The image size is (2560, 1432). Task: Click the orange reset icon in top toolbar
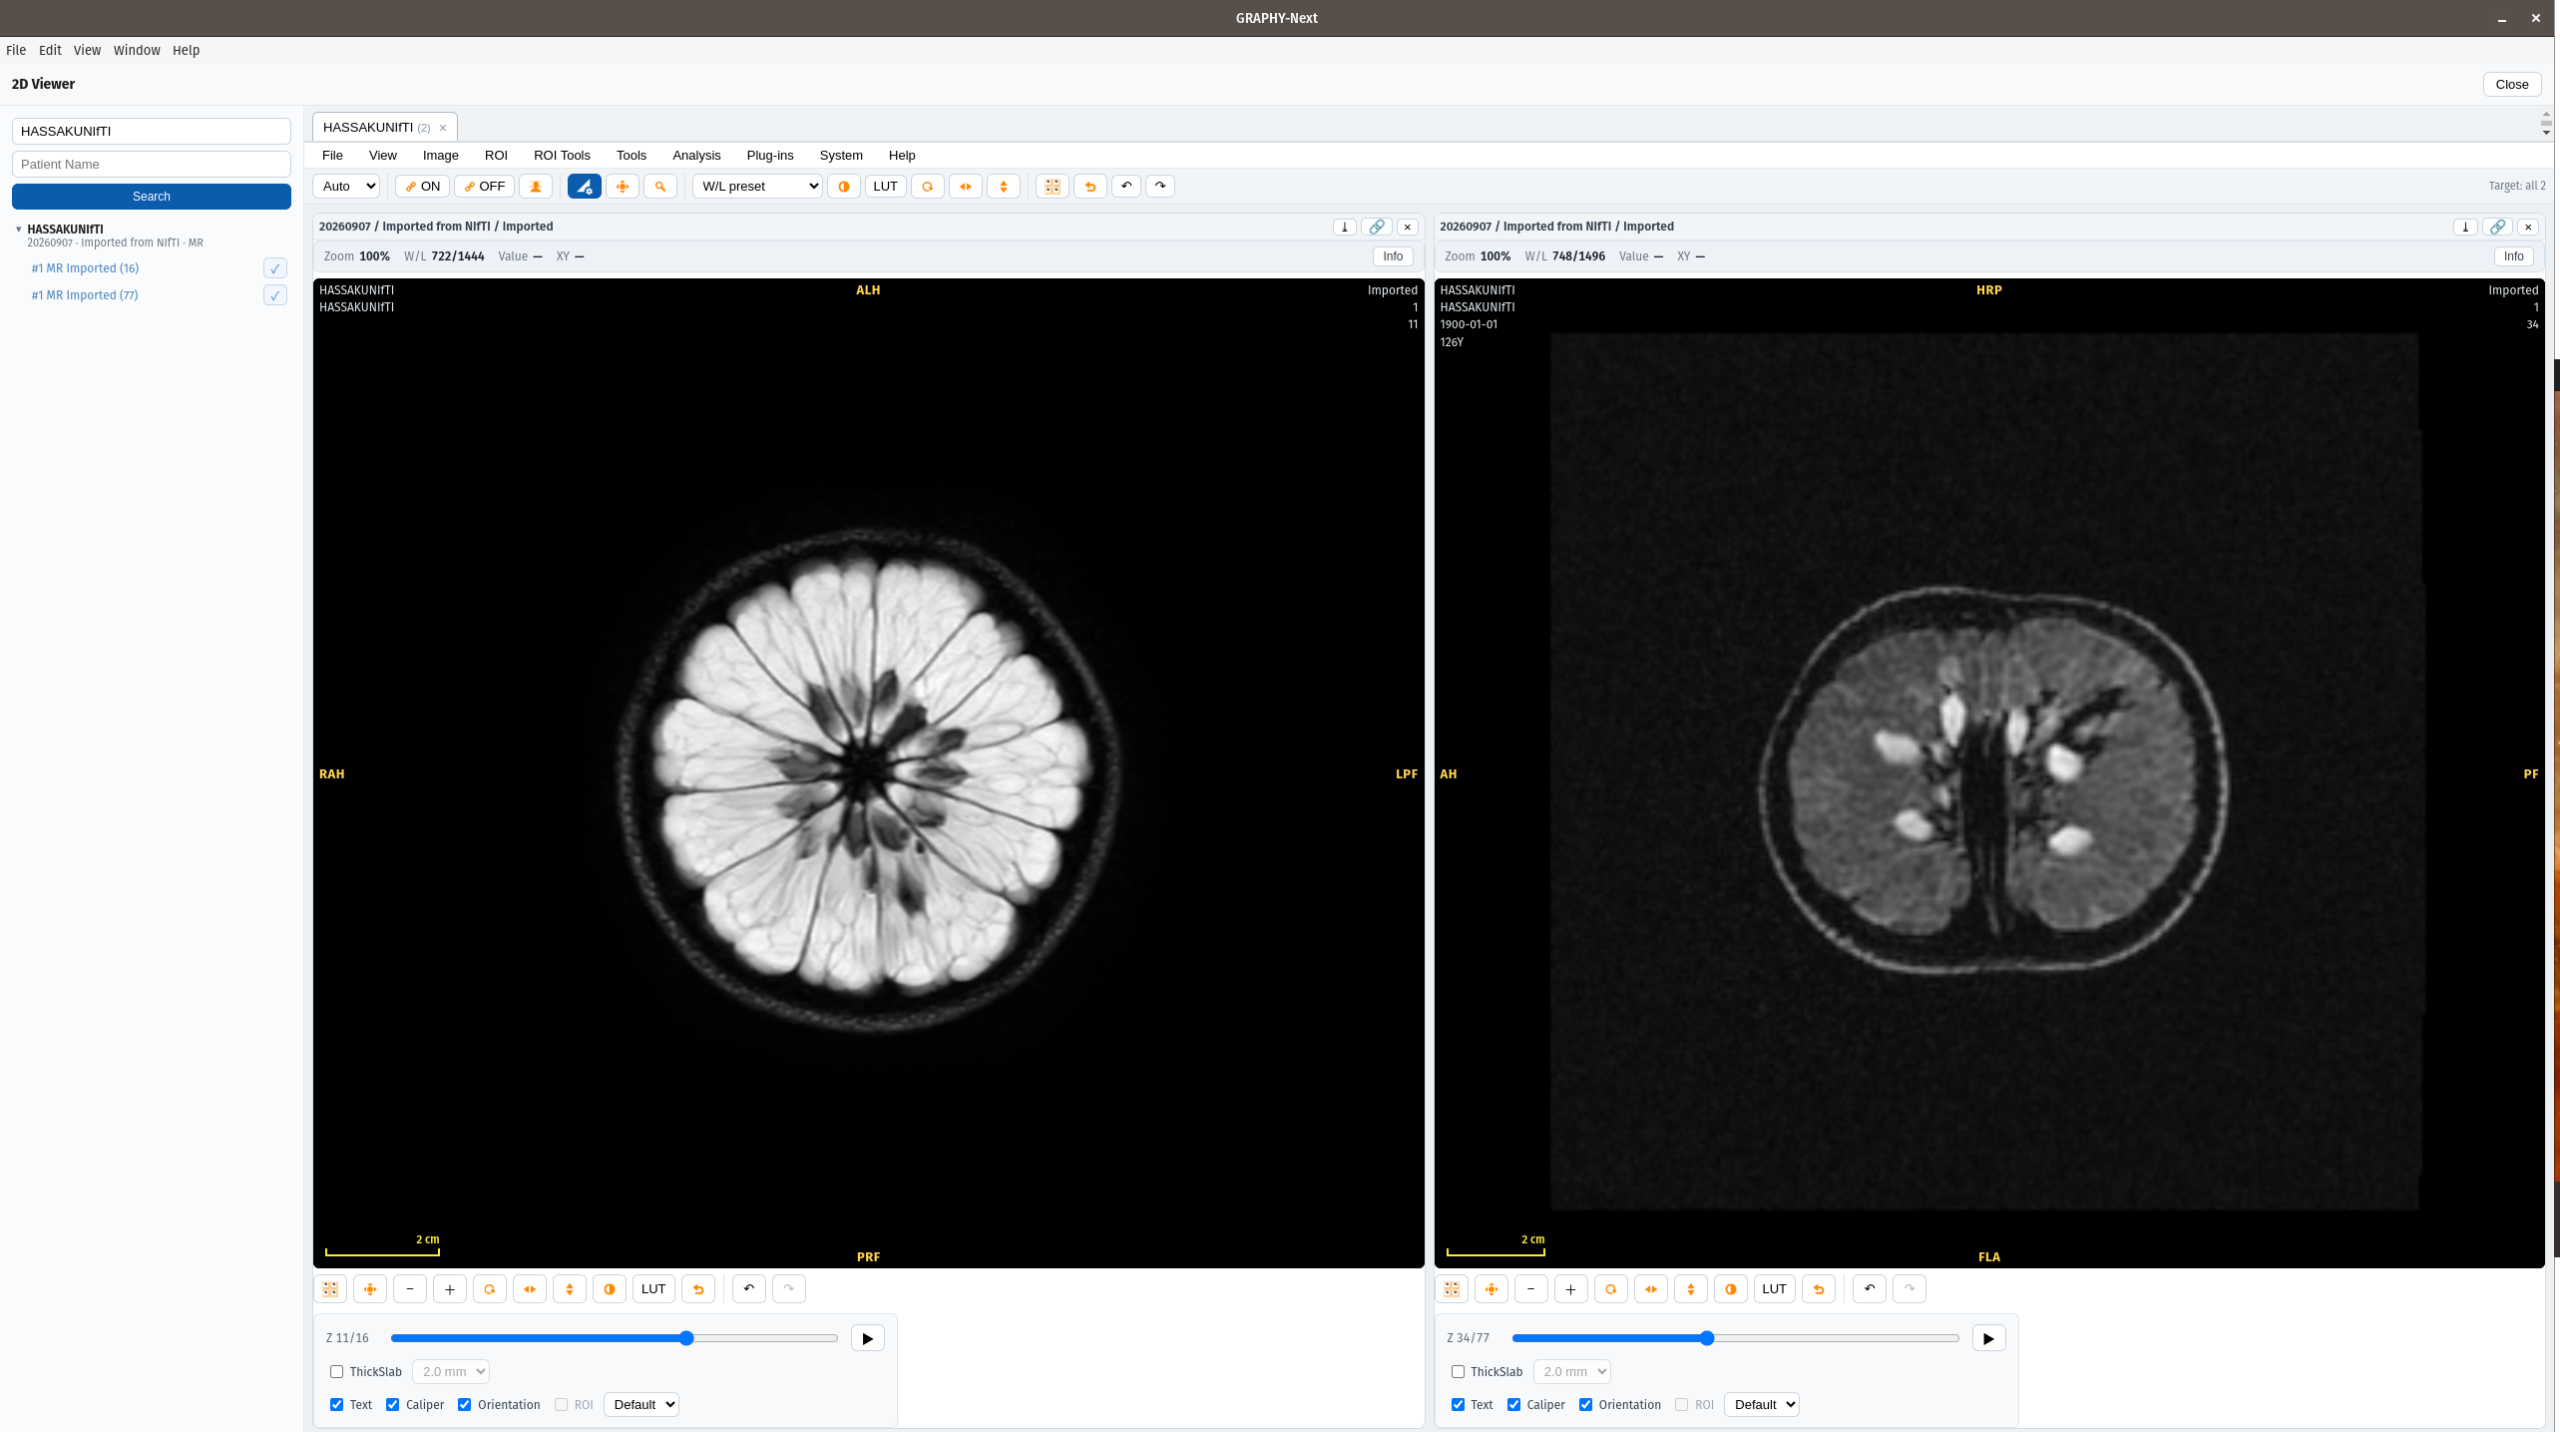click(x=1090, y=186)
